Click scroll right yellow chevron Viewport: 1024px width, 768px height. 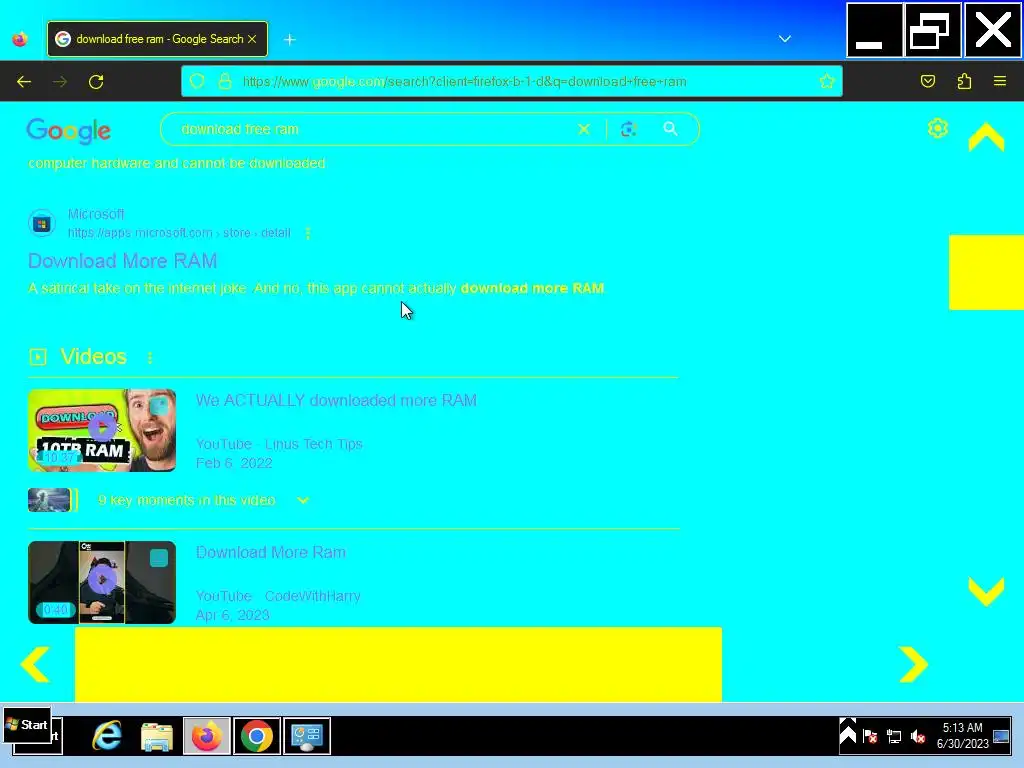tap(913, 664)
